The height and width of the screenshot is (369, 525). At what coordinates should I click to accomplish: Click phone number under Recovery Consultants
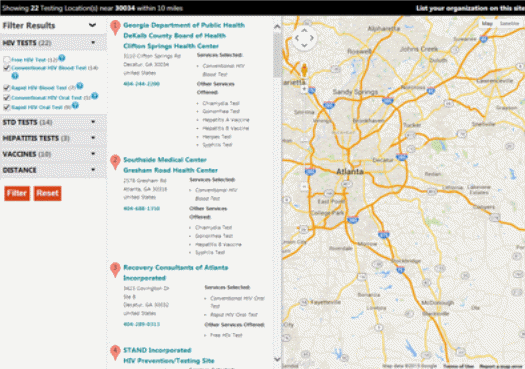[141, 324]
